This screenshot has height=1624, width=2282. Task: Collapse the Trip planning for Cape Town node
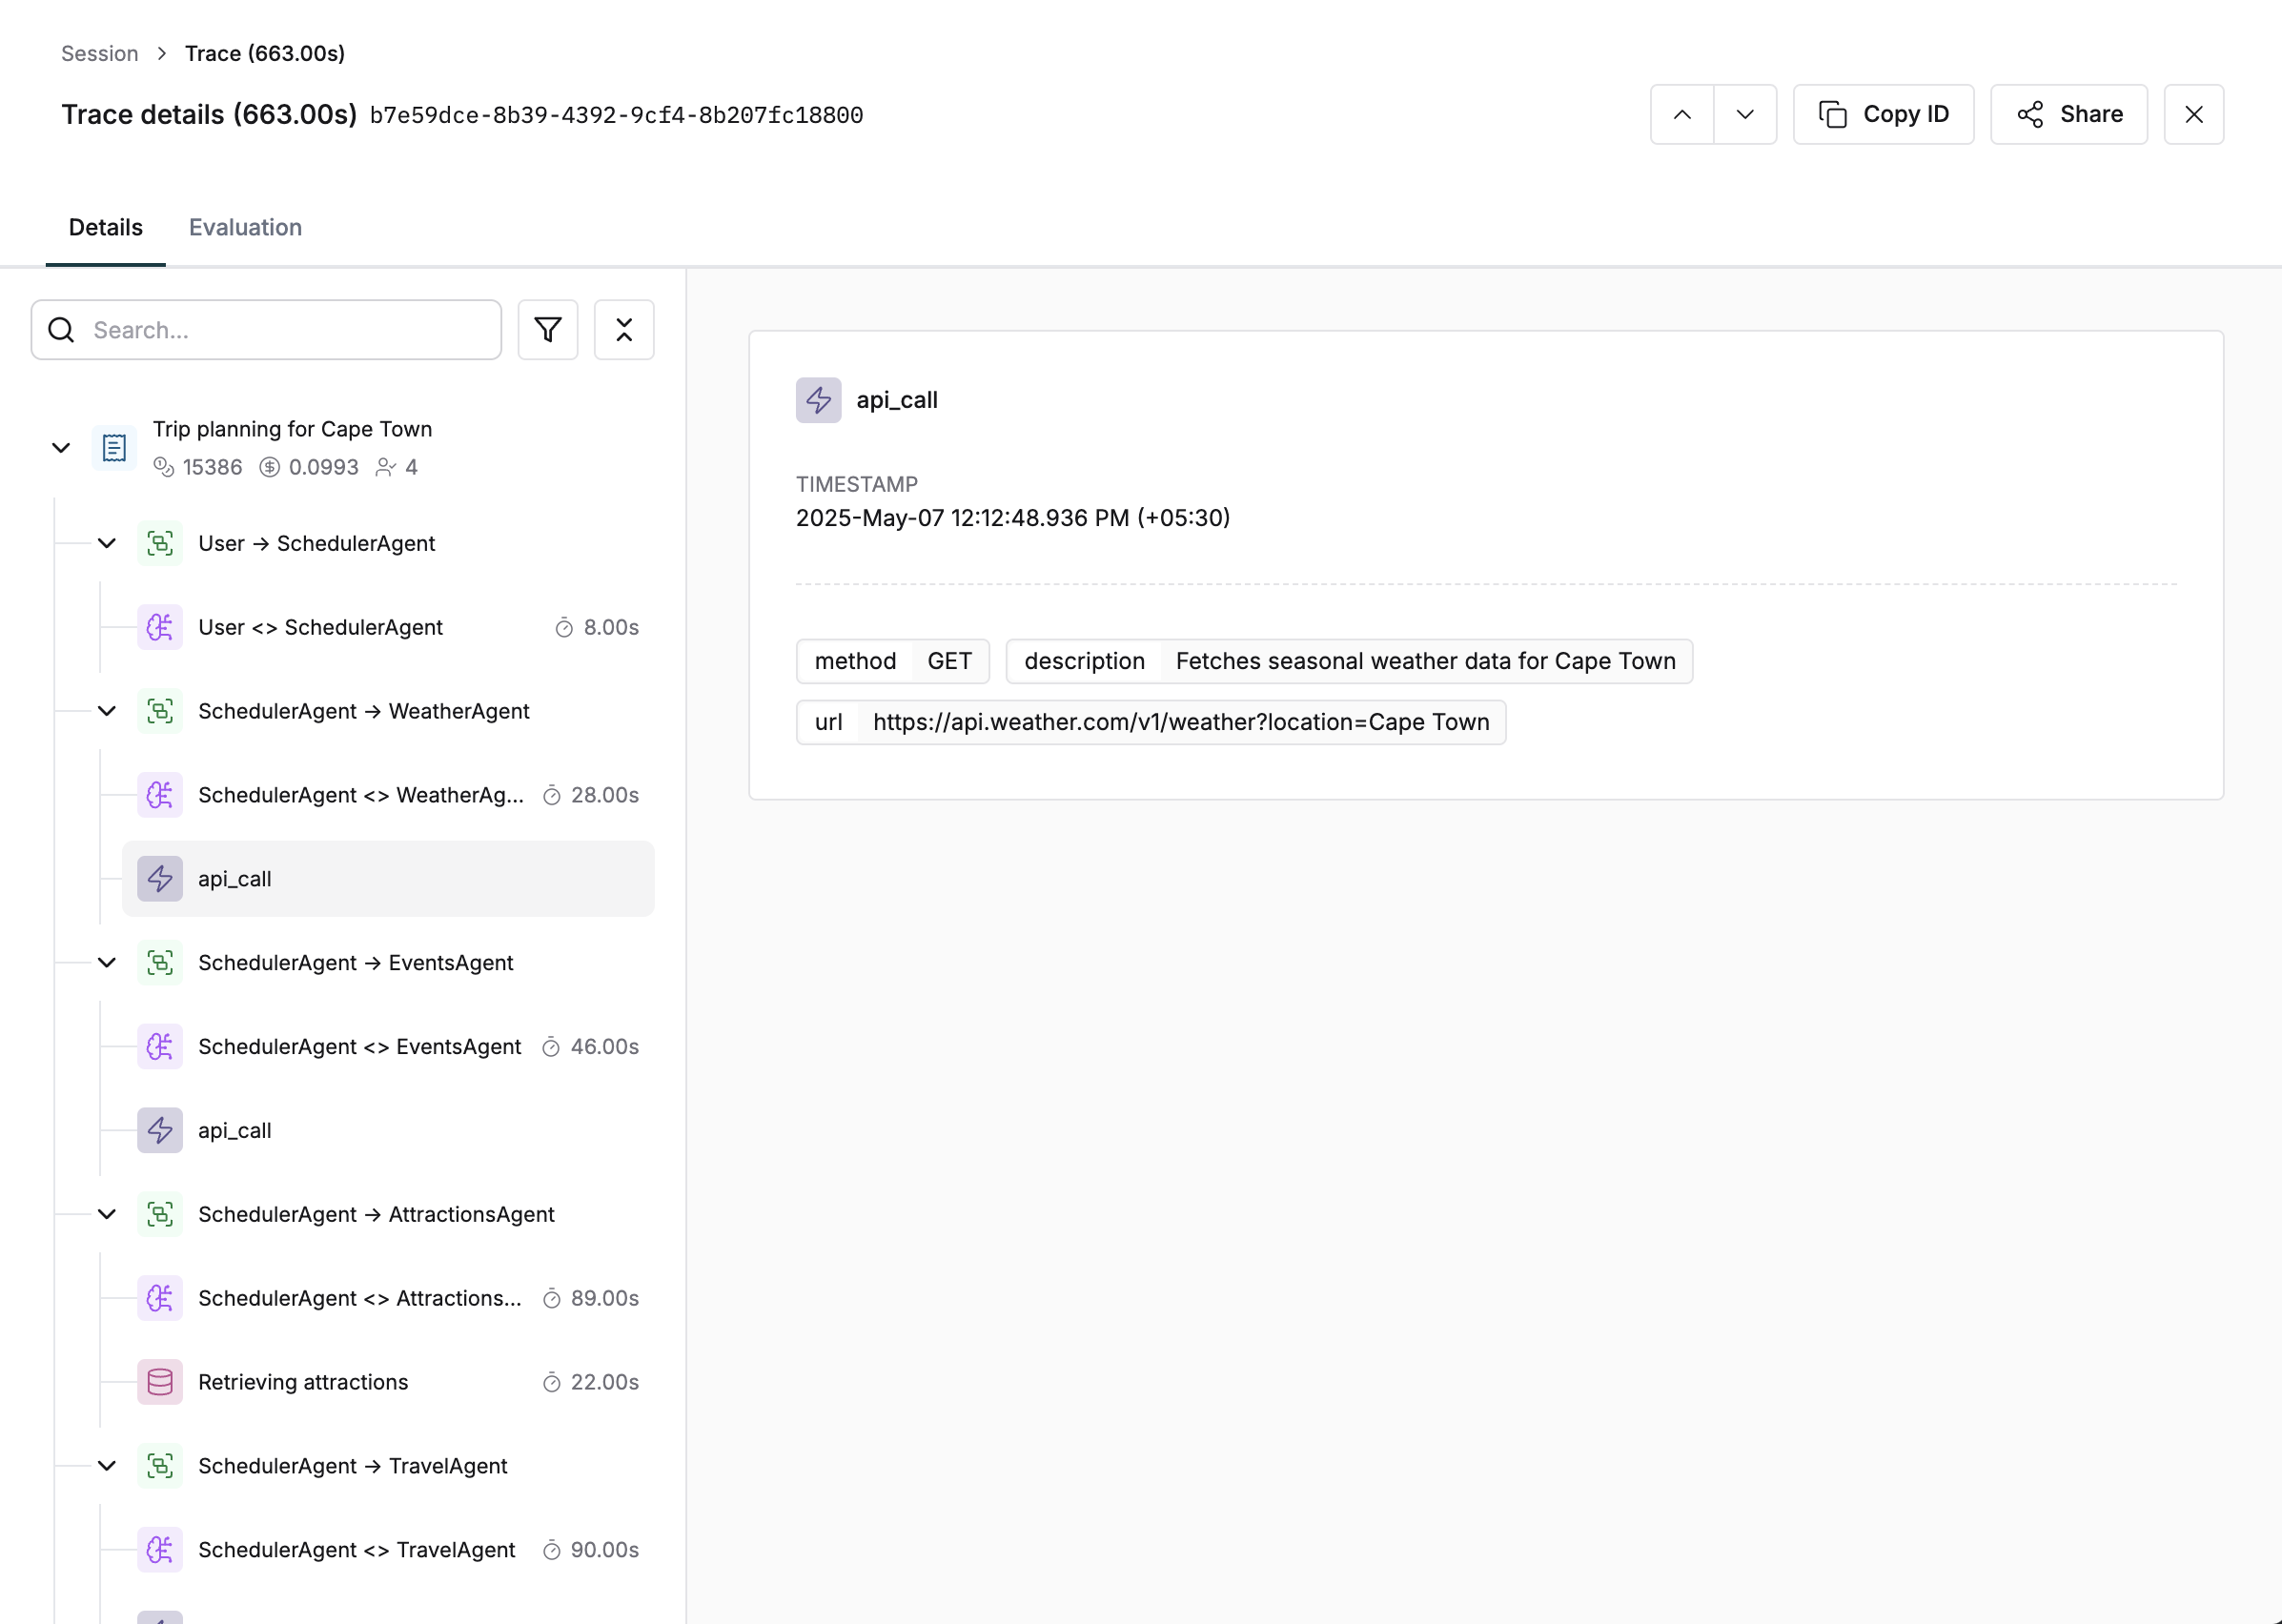pos(61,448)
